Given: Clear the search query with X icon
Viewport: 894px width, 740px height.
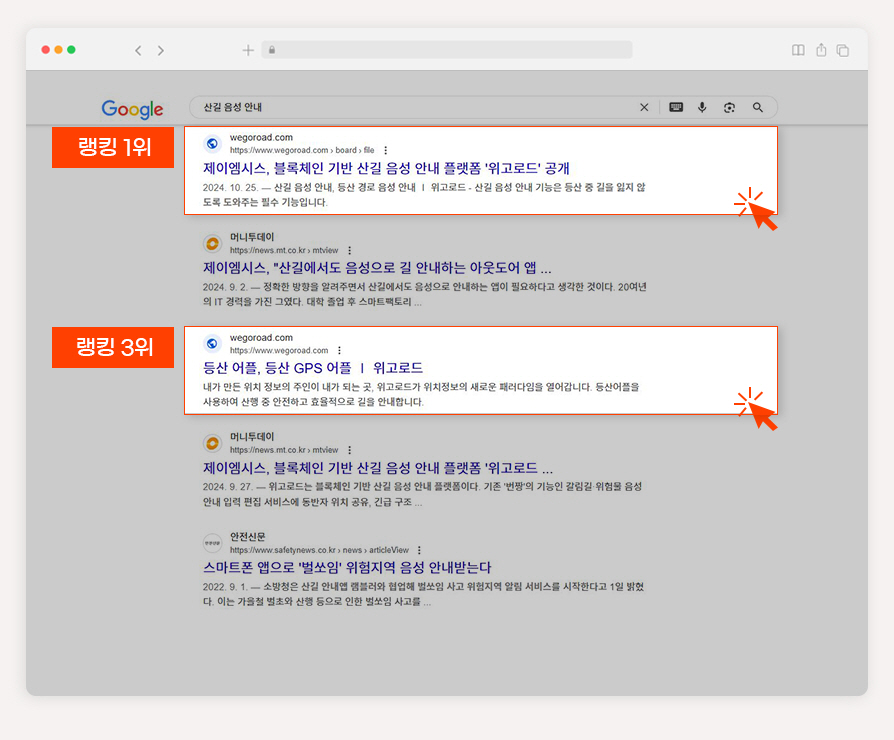Looking at the screenshot, I should coord(644,107).
